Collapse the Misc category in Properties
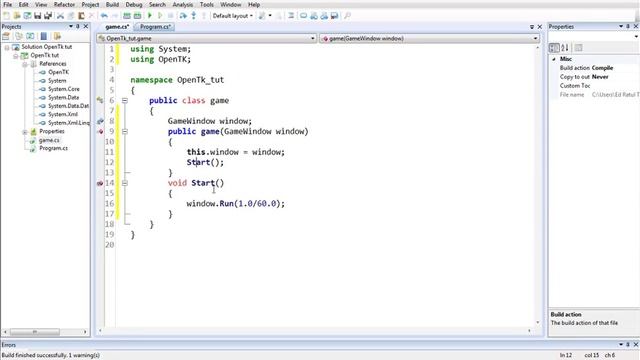The width and height of the screenshot is (640, 360). pos(554,59)
